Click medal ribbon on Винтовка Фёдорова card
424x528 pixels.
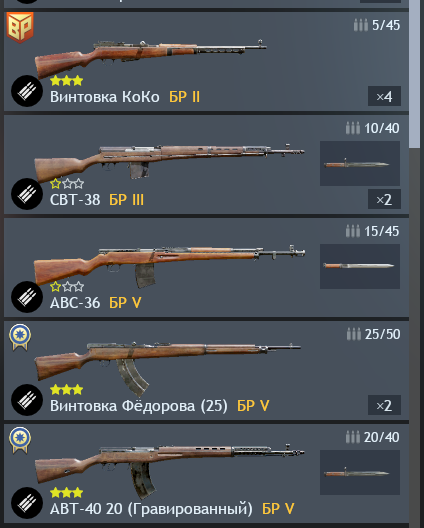click(x=20, y=337)
